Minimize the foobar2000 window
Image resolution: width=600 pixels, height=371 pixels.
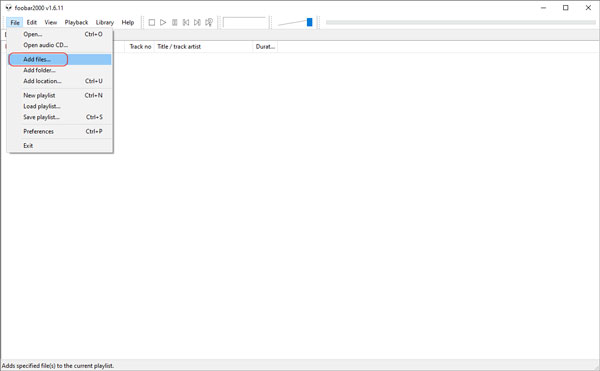(543, 8)
